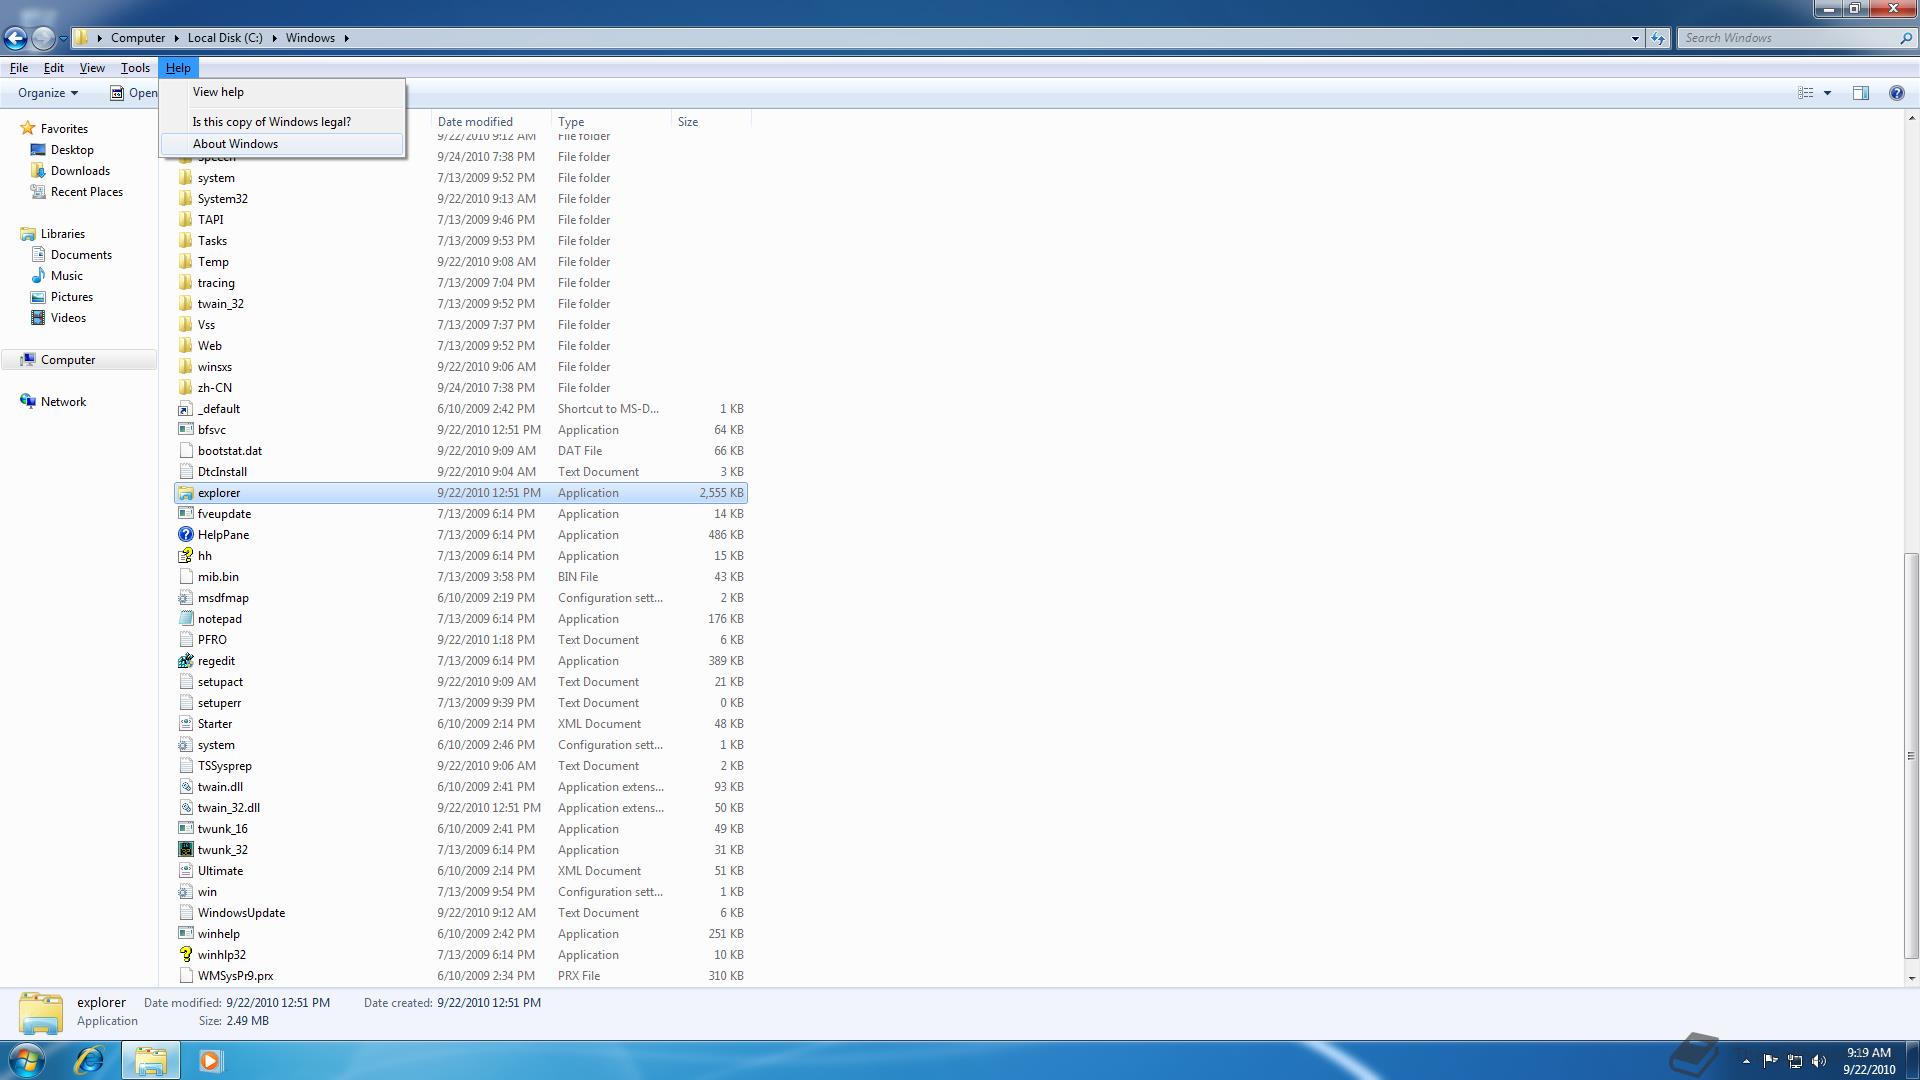Select the bootstat.dat file
Viewport: 1920px width, 1080px height.
[230, 451]
